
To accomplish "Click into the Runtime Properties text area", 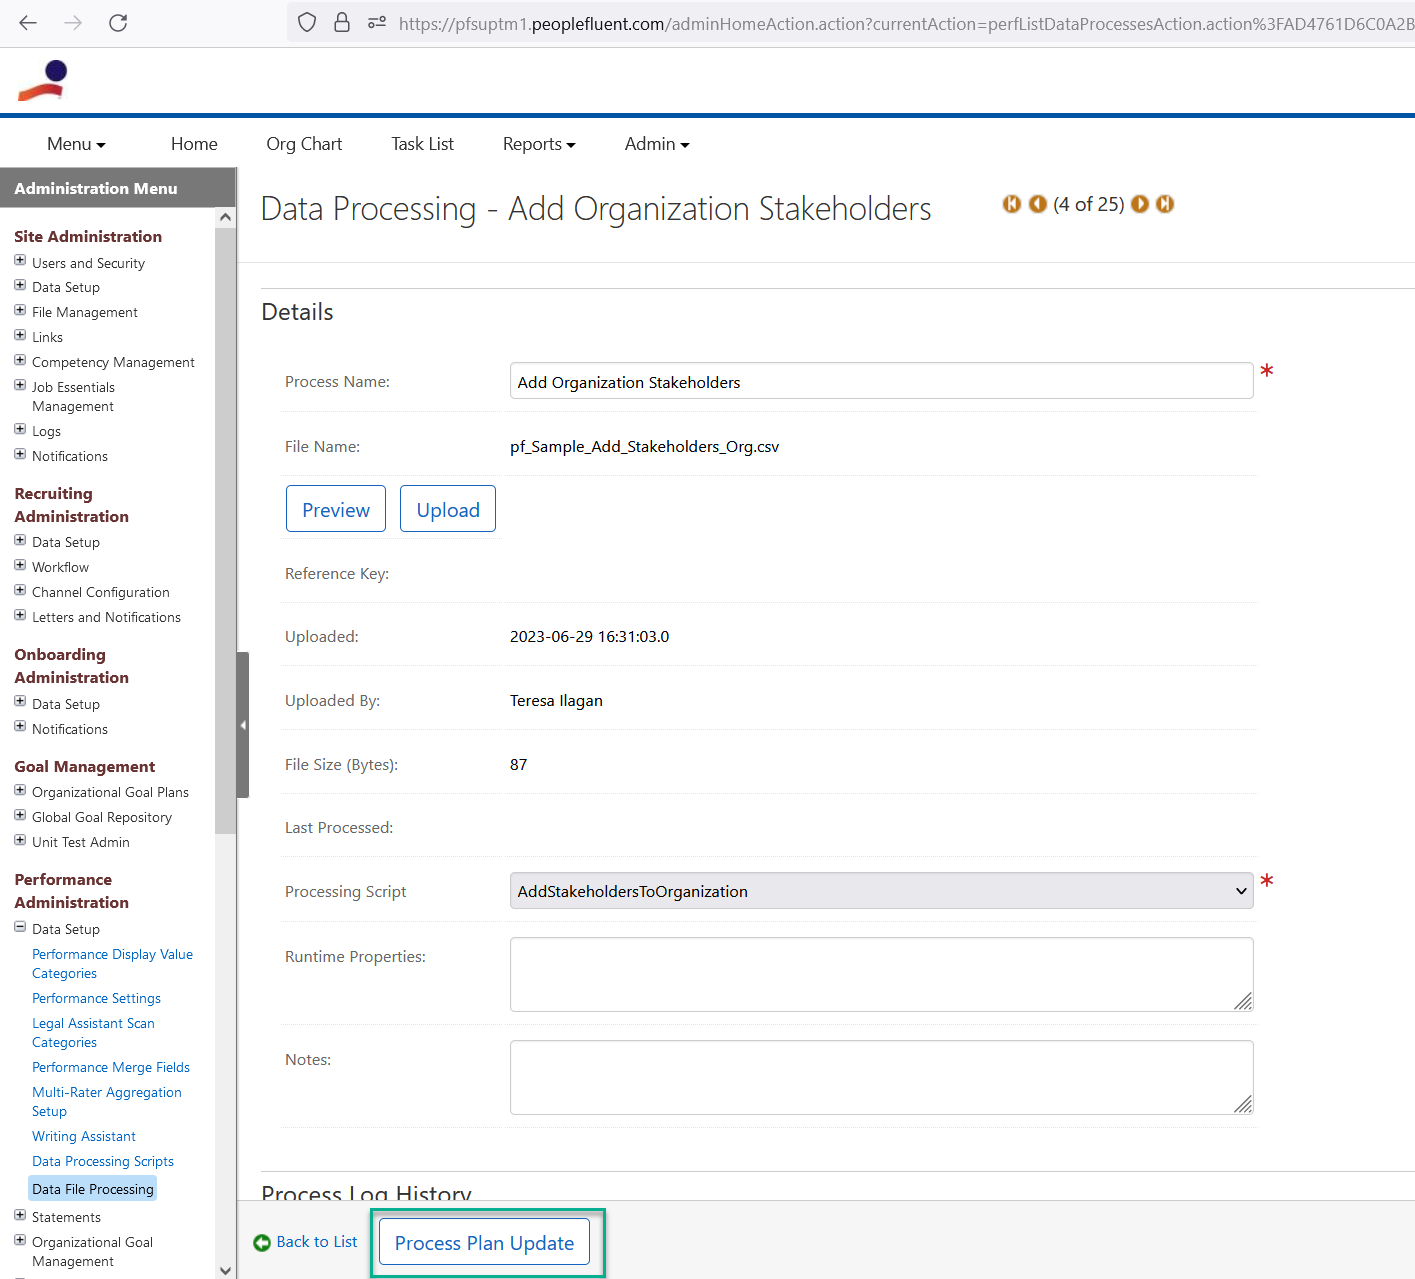I will point(881,974).
